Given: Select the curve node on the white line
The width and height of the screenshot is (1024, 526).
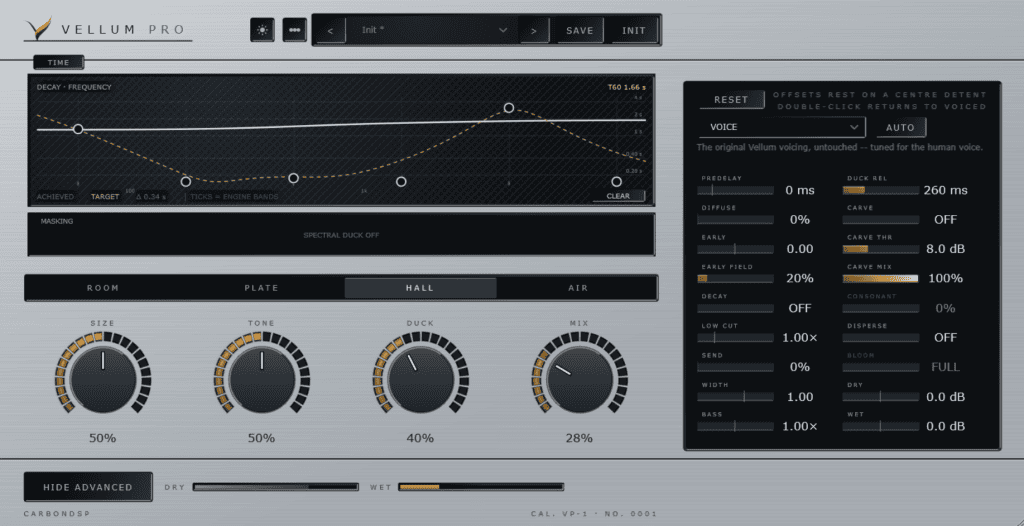Looking at the screenshot, I should [x=78, y=129].
